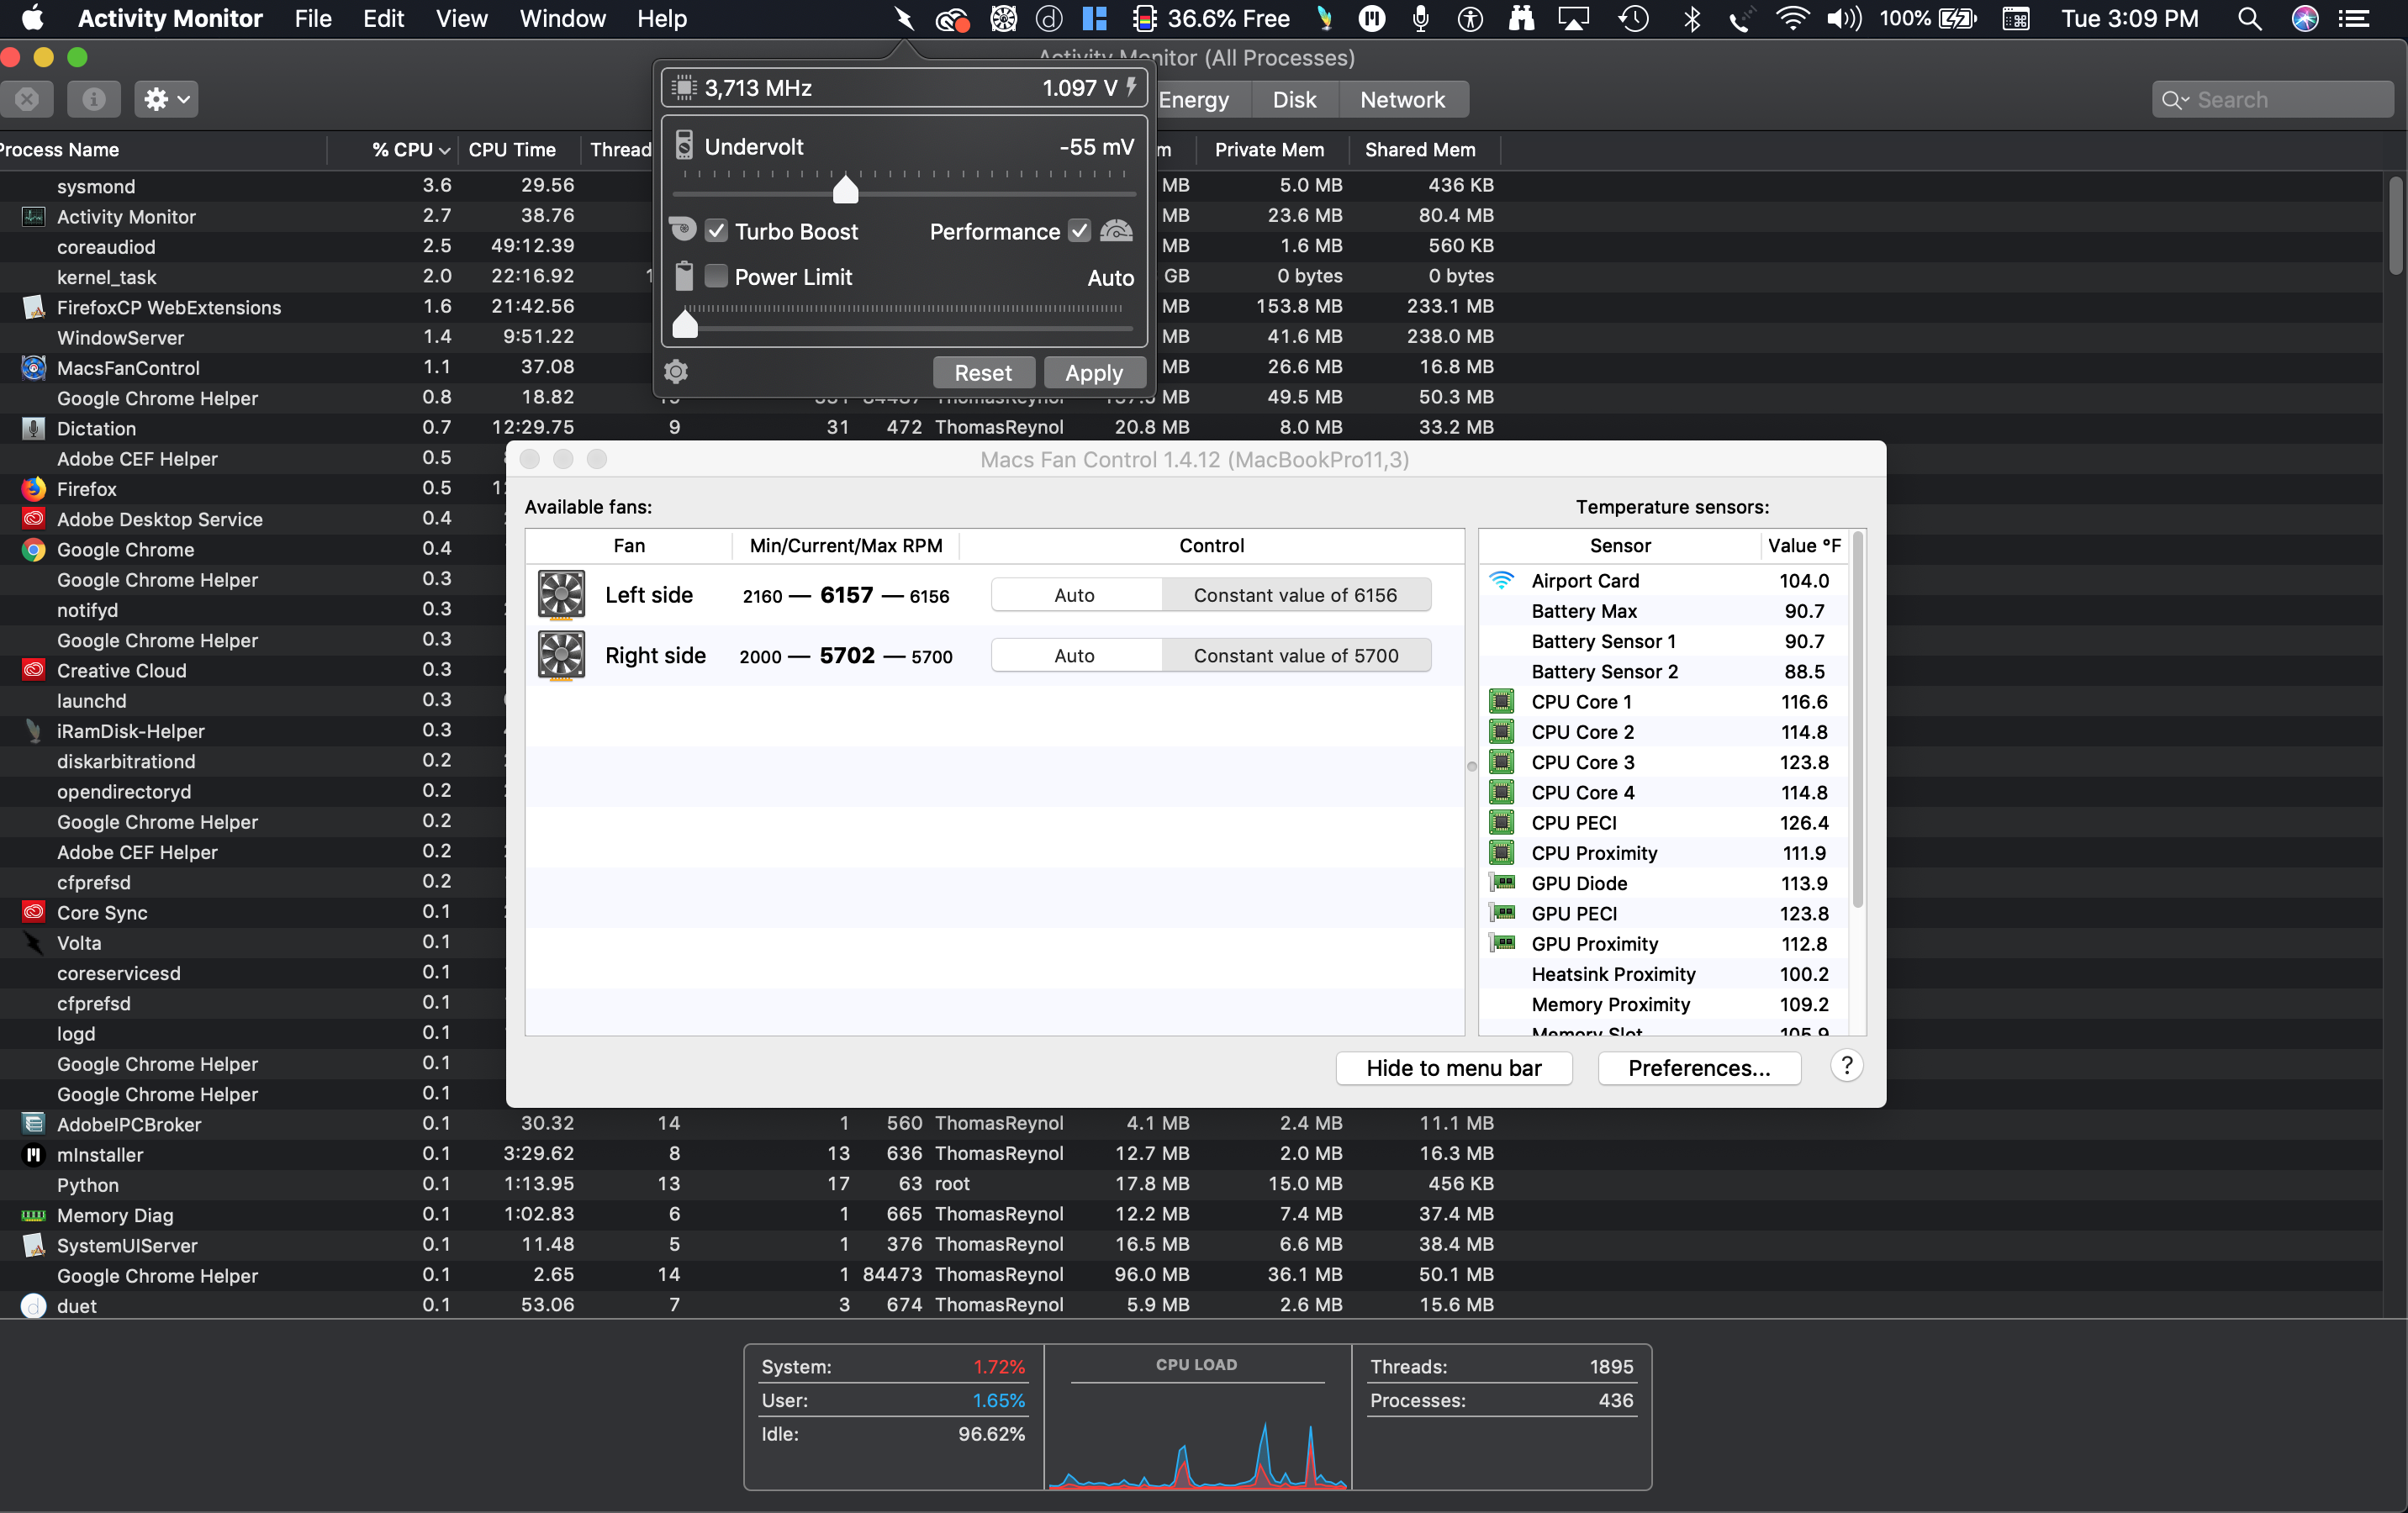Viewport: 2408px width, 1513px height.
Task: Enable the Power Limit checkbox
Action: click(x=716, y=276)
